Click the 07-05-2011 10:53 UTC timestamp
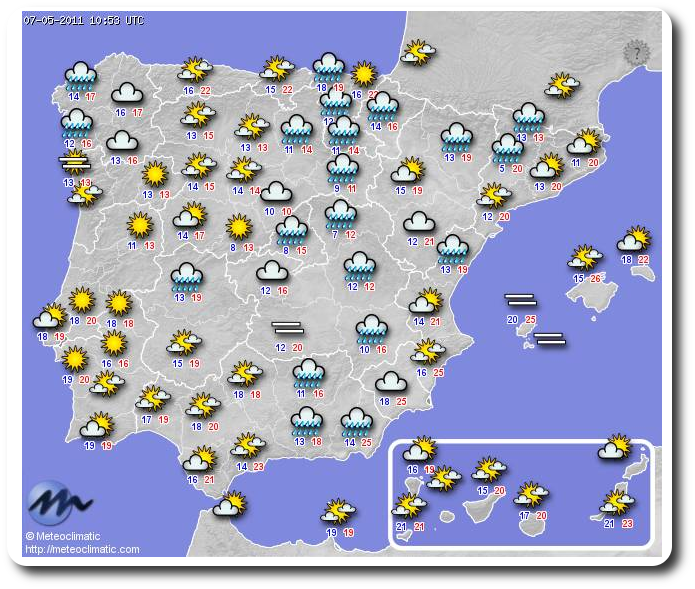Viewport: 695px width, 589px height. pos(84,20)
